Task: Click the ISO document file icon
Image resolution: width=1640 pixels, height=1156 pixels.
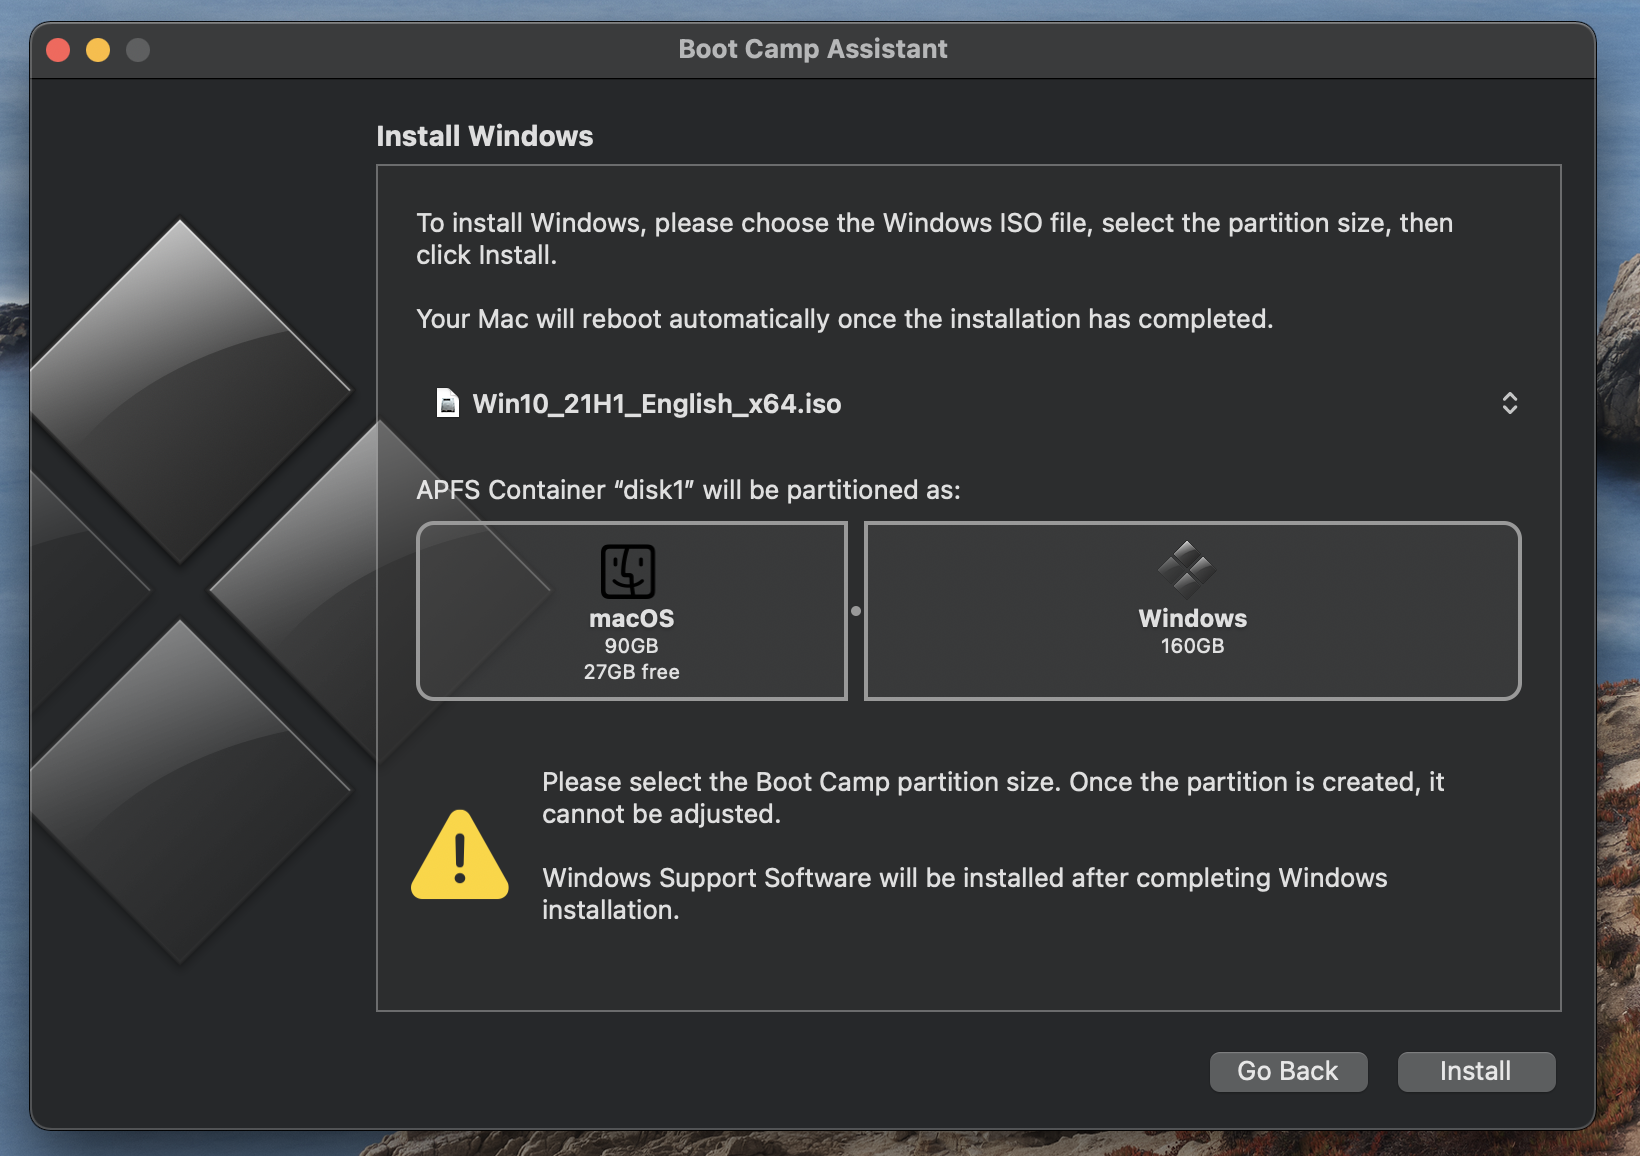Action: click(448, 403)
